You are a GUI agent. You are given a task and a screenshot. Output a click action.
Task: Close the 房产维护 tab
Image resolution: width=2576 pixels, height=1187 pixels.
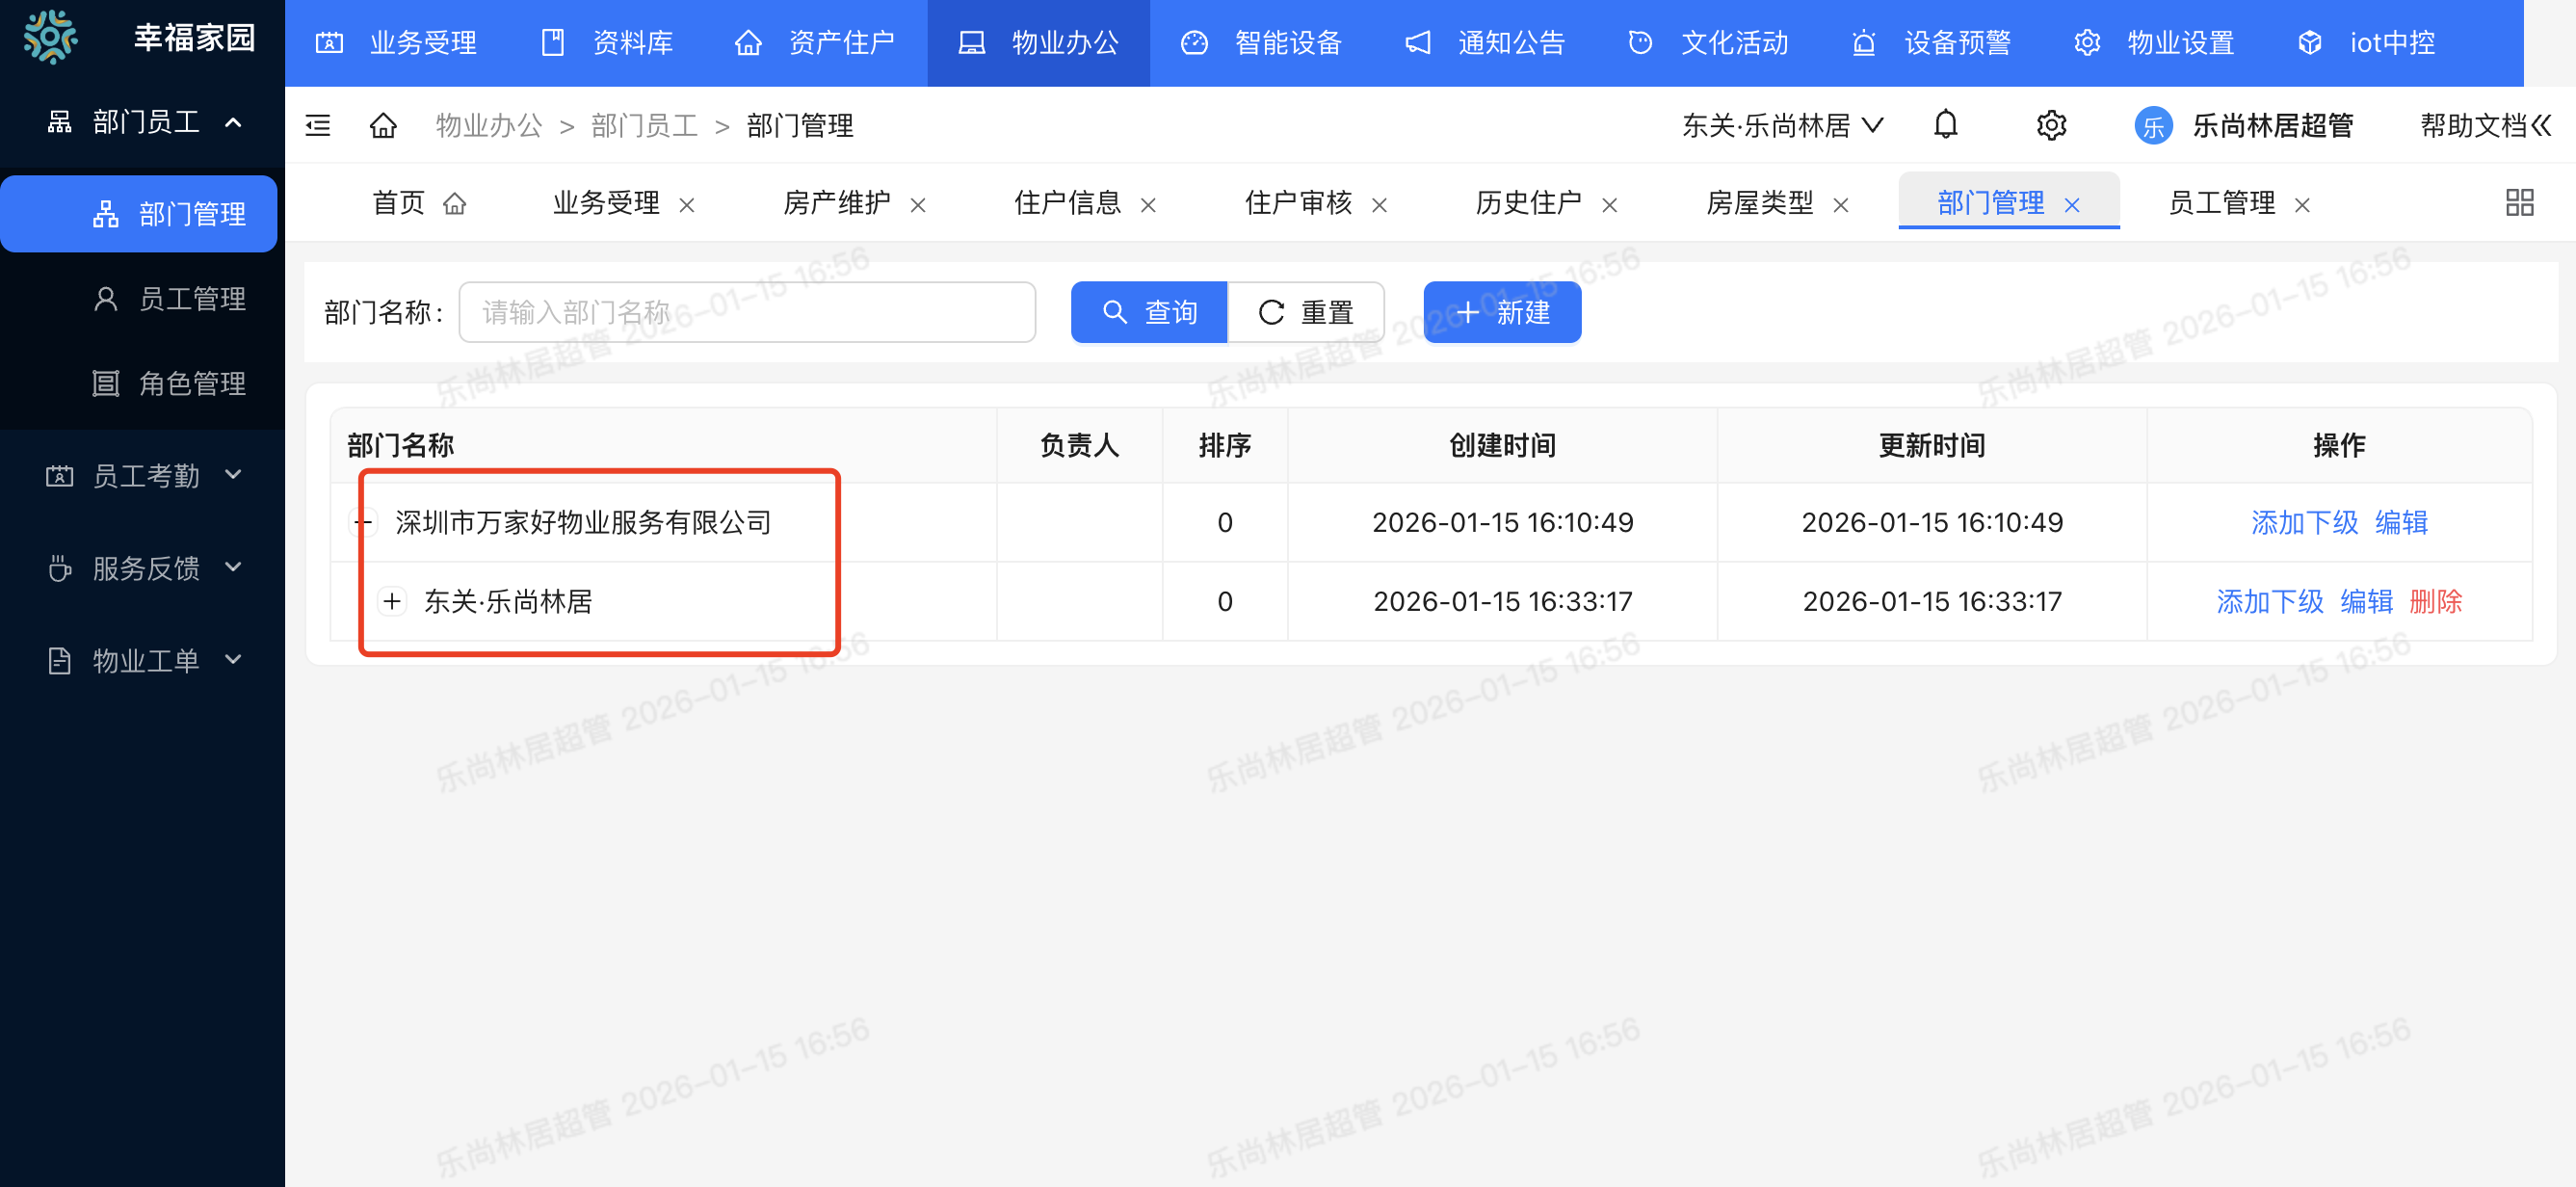[x=918, y=205]
